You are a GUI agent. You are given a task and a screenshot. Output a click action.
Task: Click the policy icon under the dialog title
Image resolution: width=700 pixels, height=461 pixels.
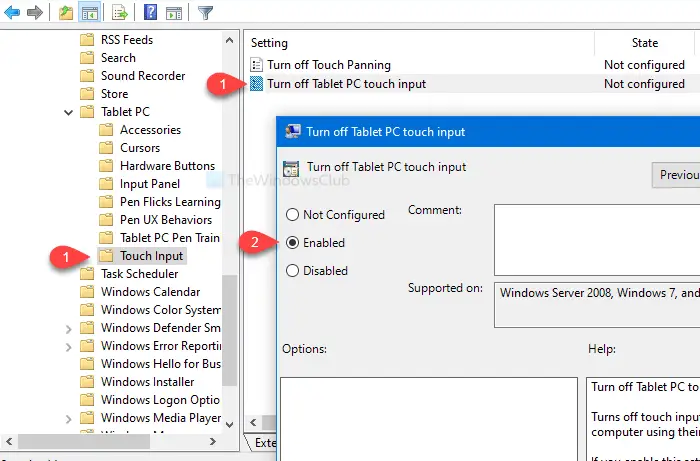(x=291, y=169)
